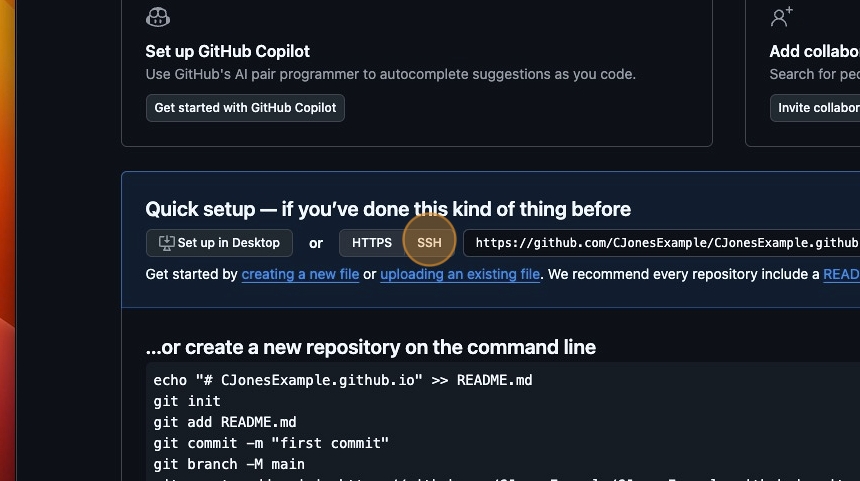This screenshot has height=481, width=860.
Task: Open the creating a new file link
Action: click(300, 274)
